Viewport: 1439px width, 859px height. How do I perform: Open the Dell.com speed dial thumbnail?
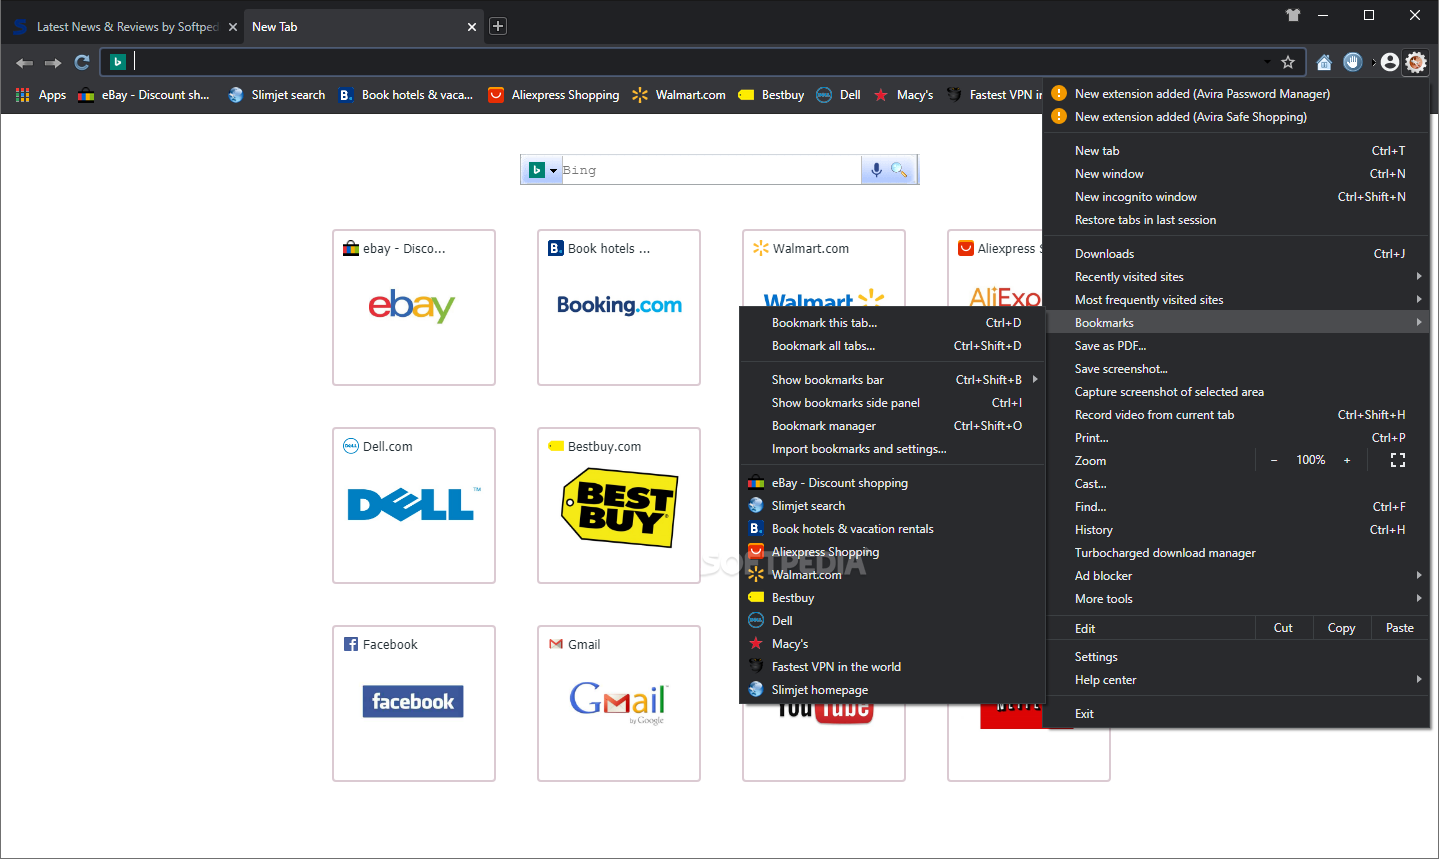point(414,505)
